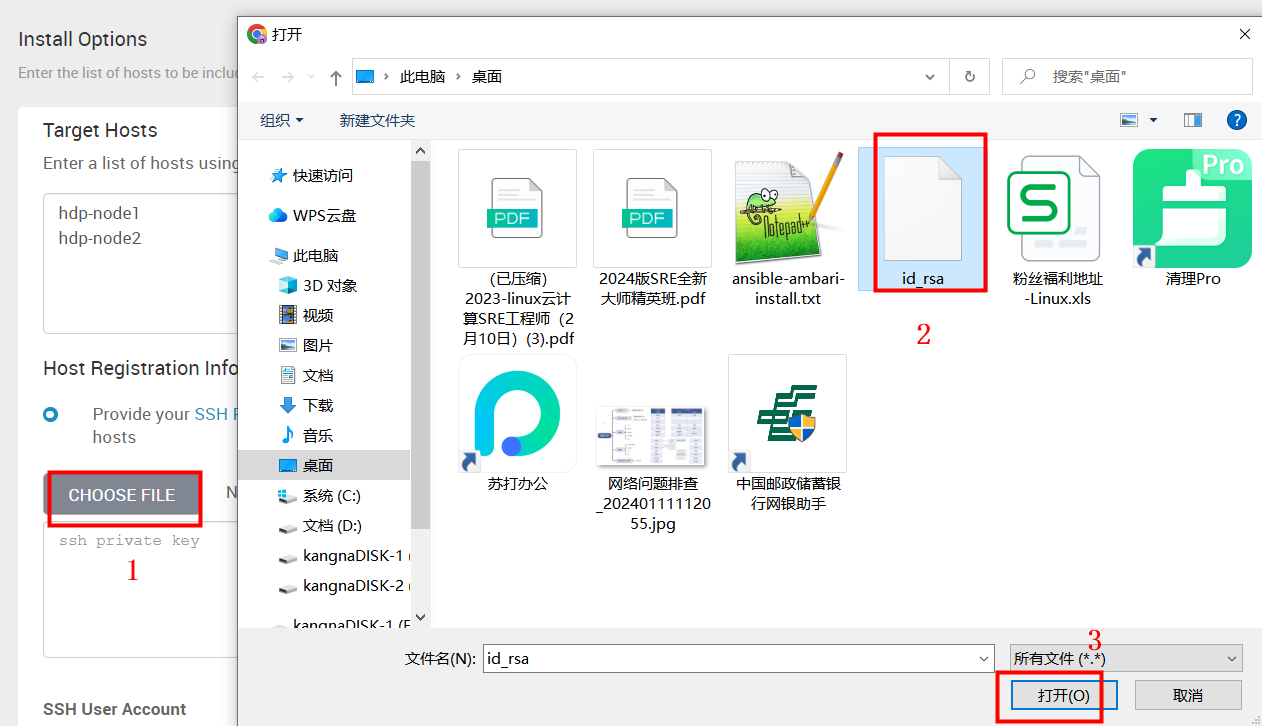Image resolution: width=1262 pixels, height=726 pixels.
Task: Select 粉丝福利地址-Linux.xls file
Action: pos(1058,229)
